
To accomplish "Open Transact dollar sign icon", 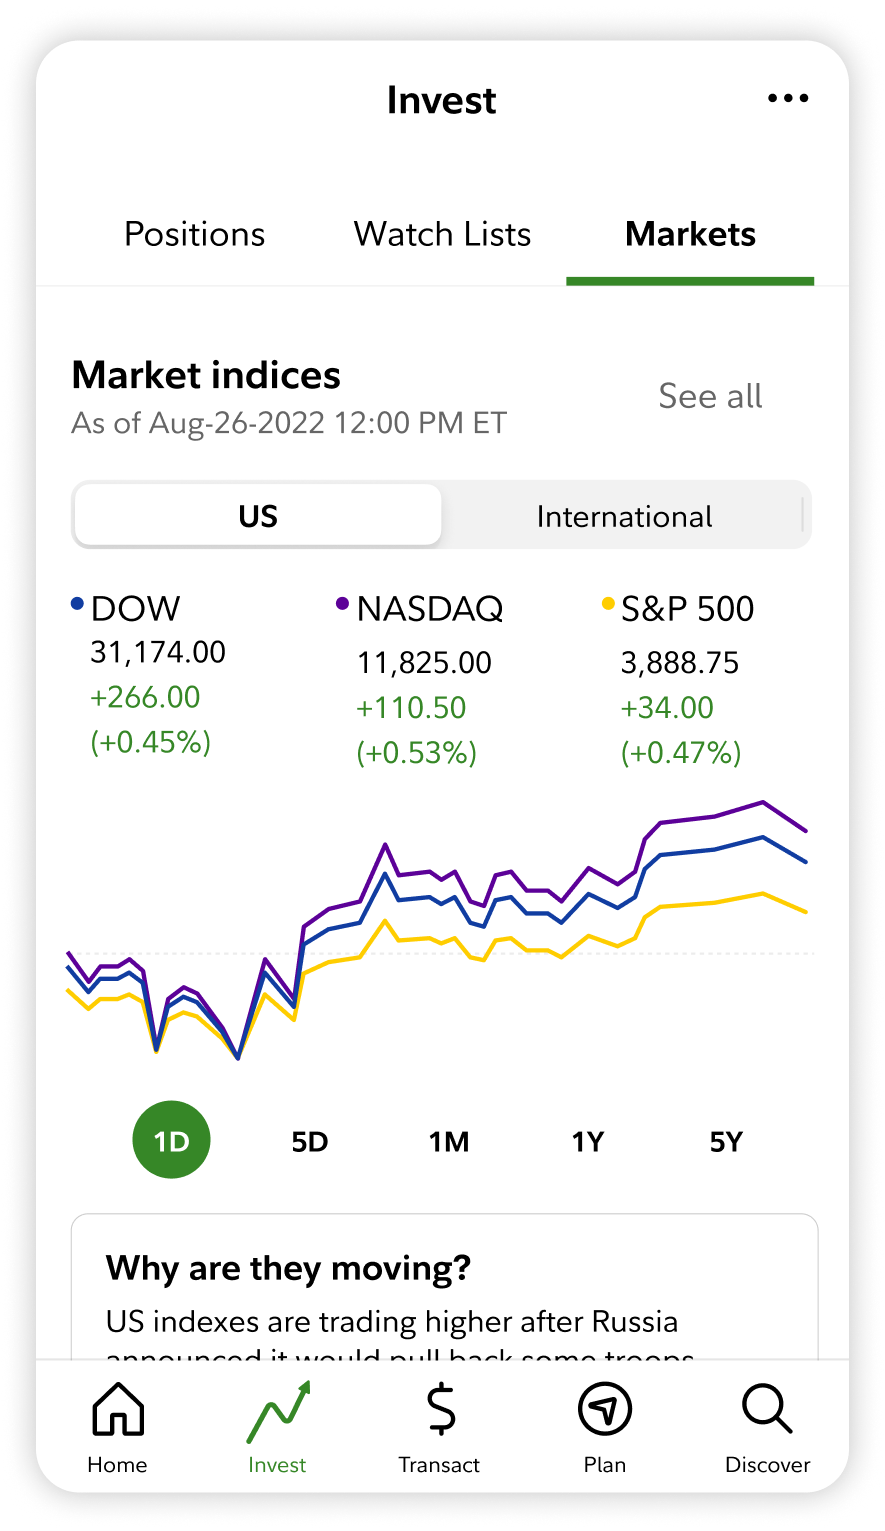I will [x=441, y=1409].
